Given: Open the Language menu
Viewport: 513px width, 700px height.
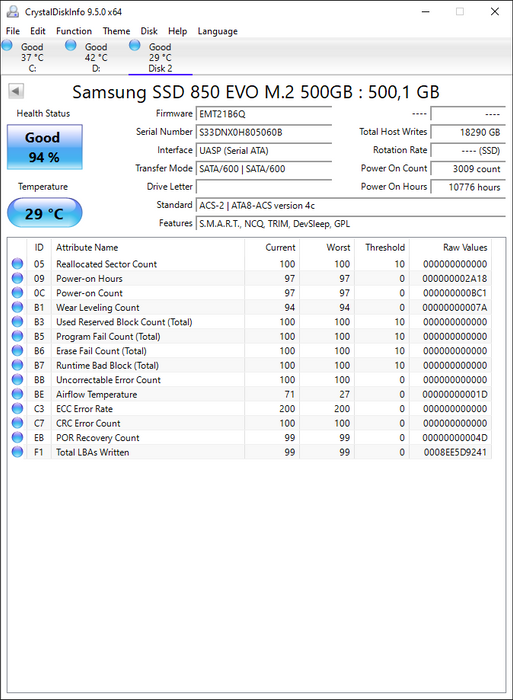Looking at the screenshot, I should (x=217, y=31).
